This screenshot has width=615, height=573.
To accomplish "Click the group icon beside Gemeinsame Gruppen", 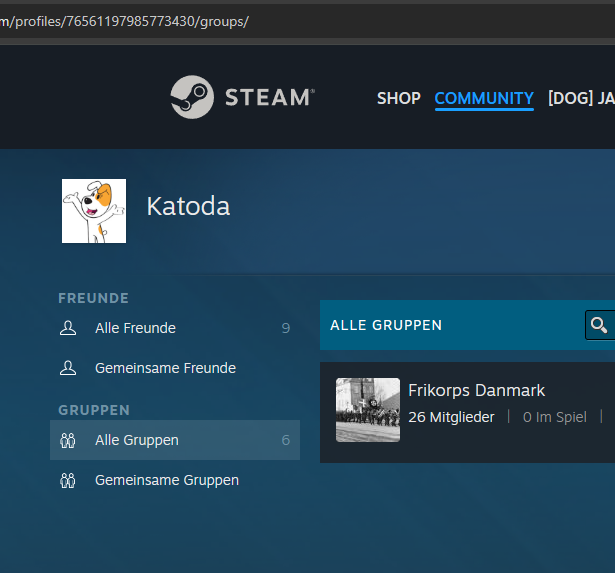I will click(x=68, y=480).
